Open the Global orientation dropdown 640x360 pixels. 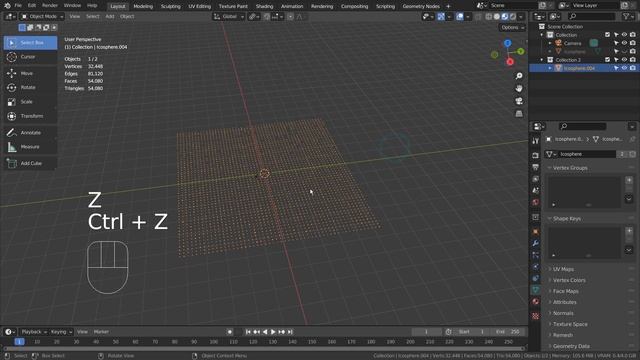point(229,17)
